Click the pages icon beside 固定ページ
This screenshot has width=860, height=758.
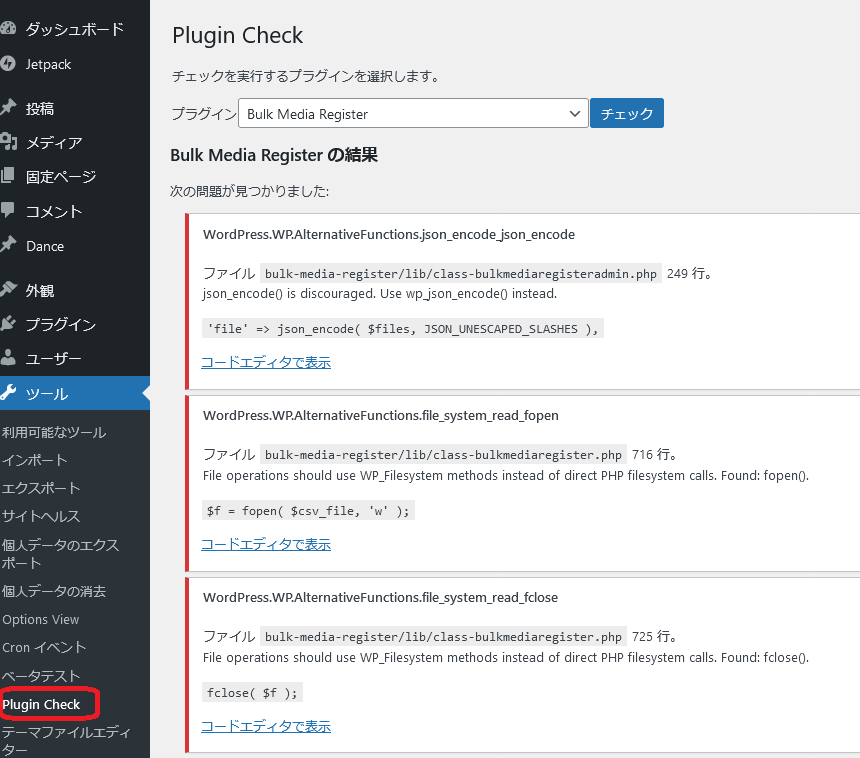tap(7, 177)
